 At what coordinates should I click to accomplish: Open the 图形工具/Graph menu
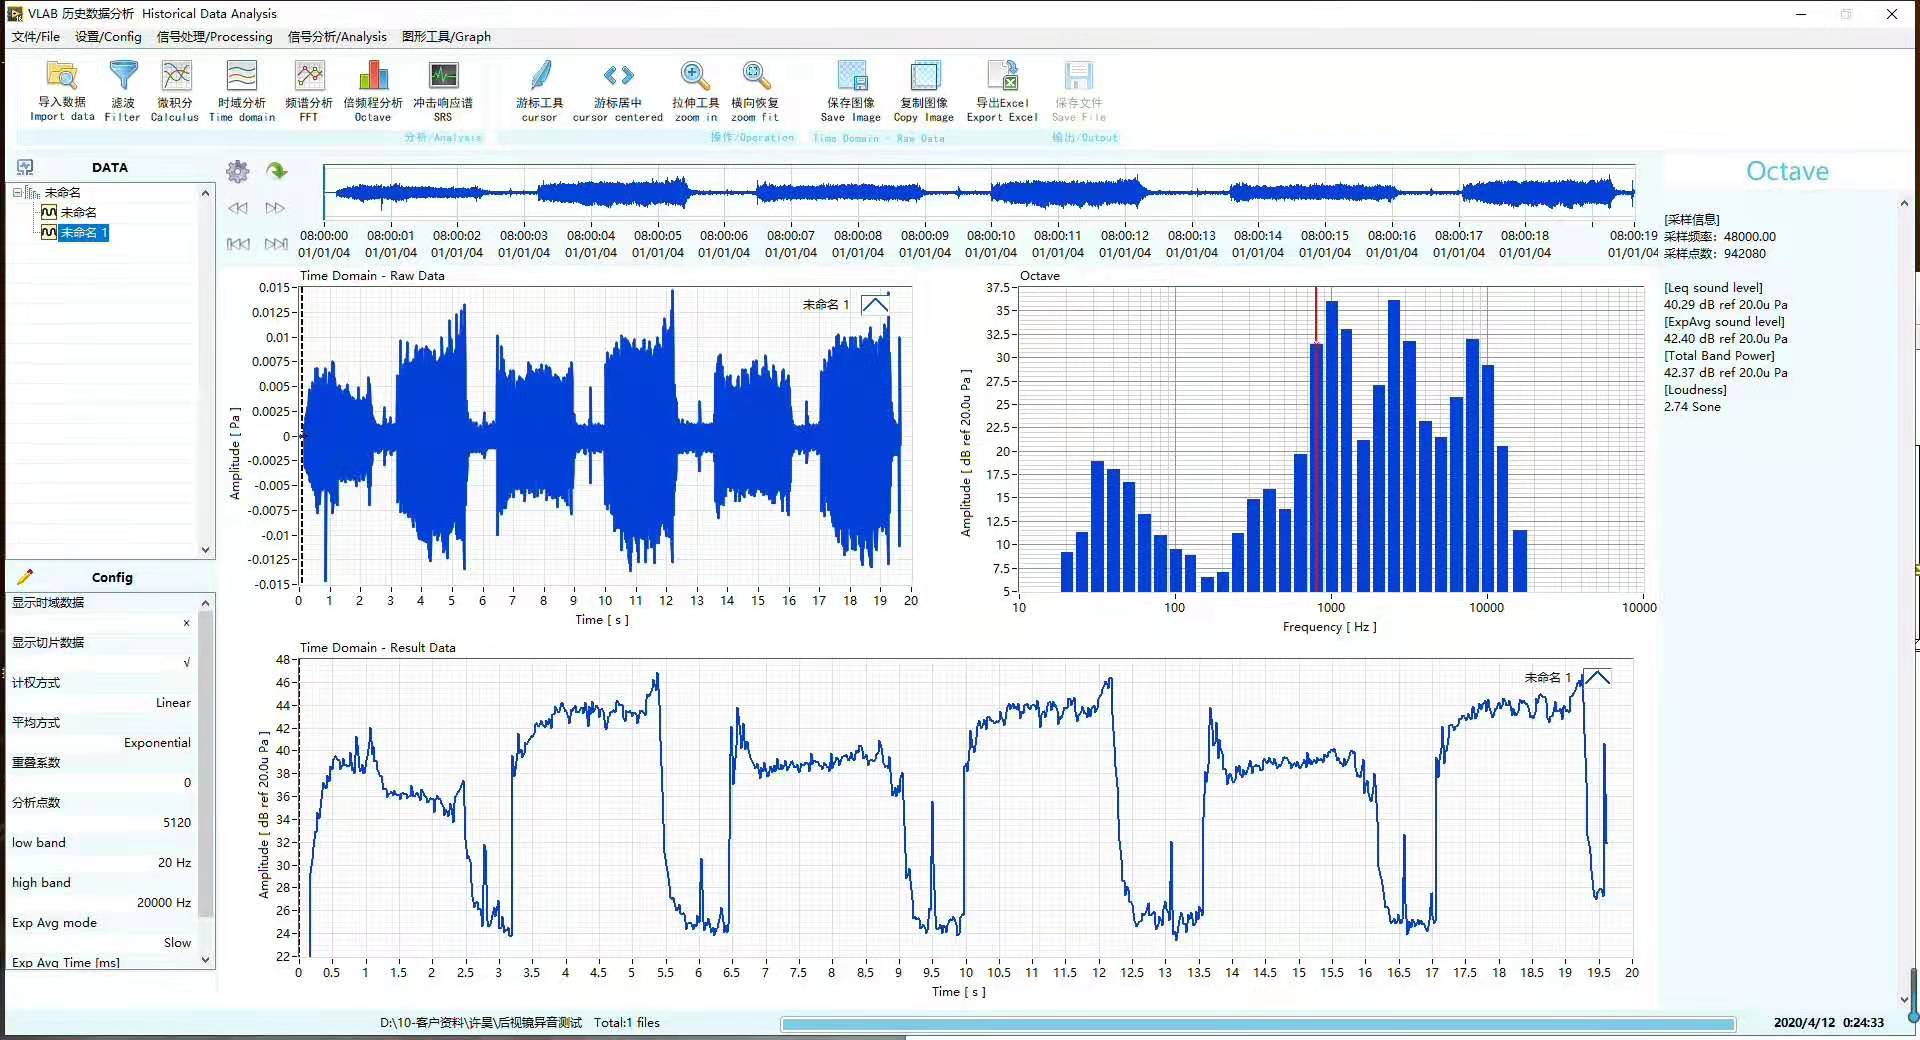[x=446, y=37]
